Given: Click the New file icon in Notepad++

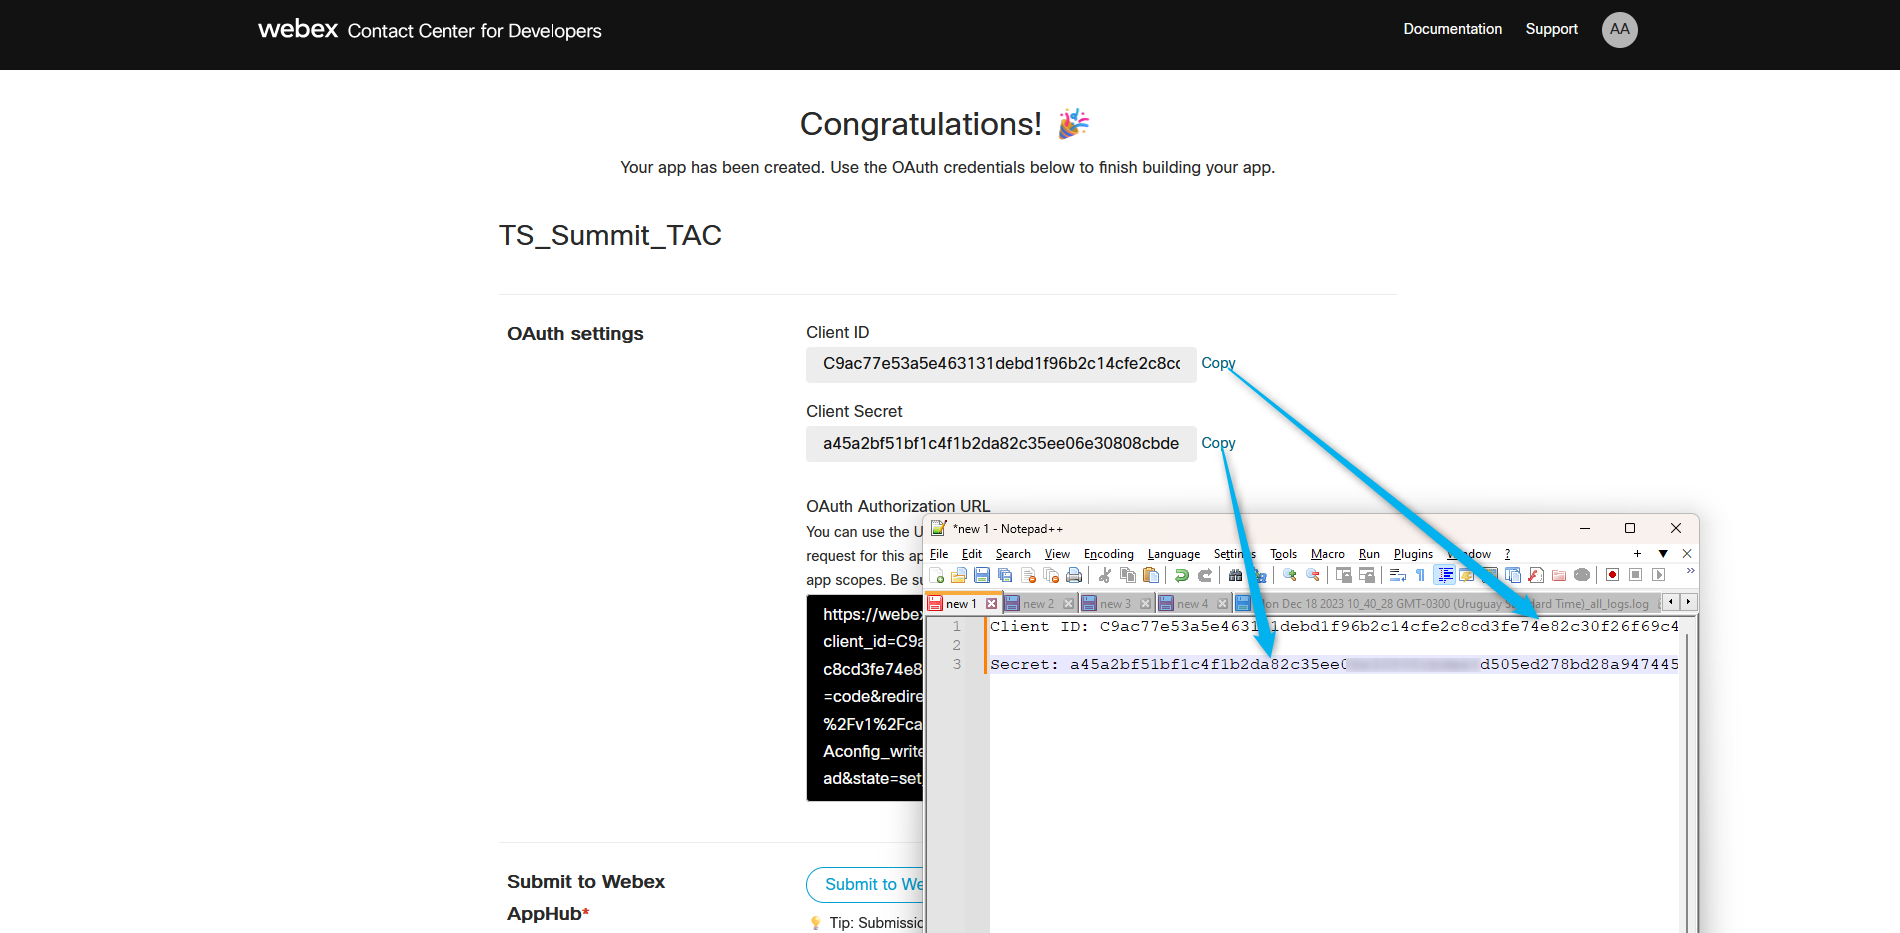Looking at the screenshot, I should click(937, 575).
